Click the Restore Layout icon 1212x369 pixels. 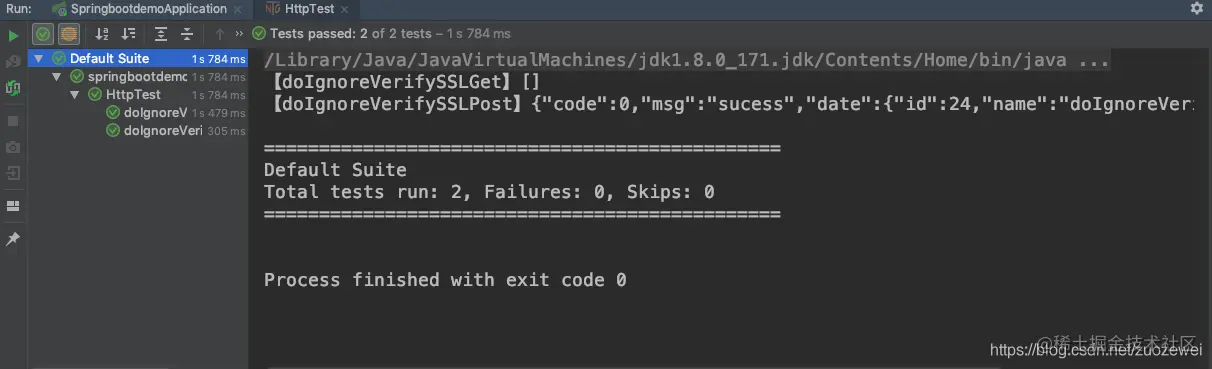(13, 206)
